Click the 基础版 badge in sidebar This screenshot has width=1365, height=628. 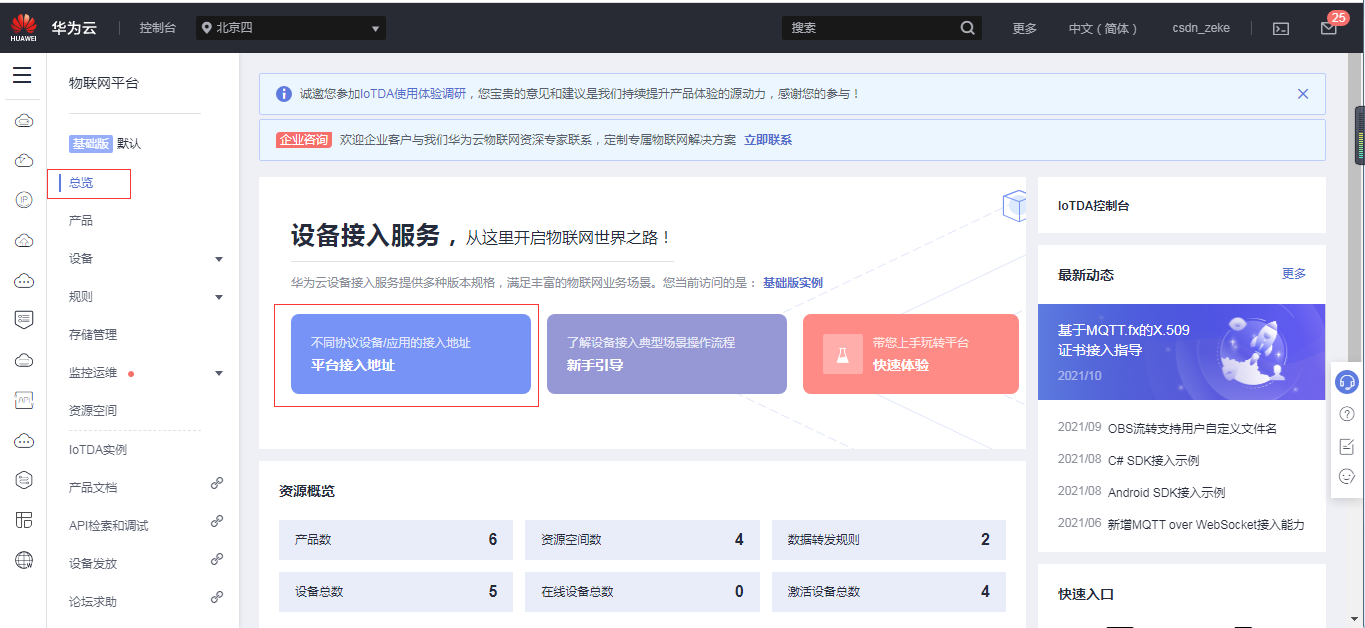point(91,144)
